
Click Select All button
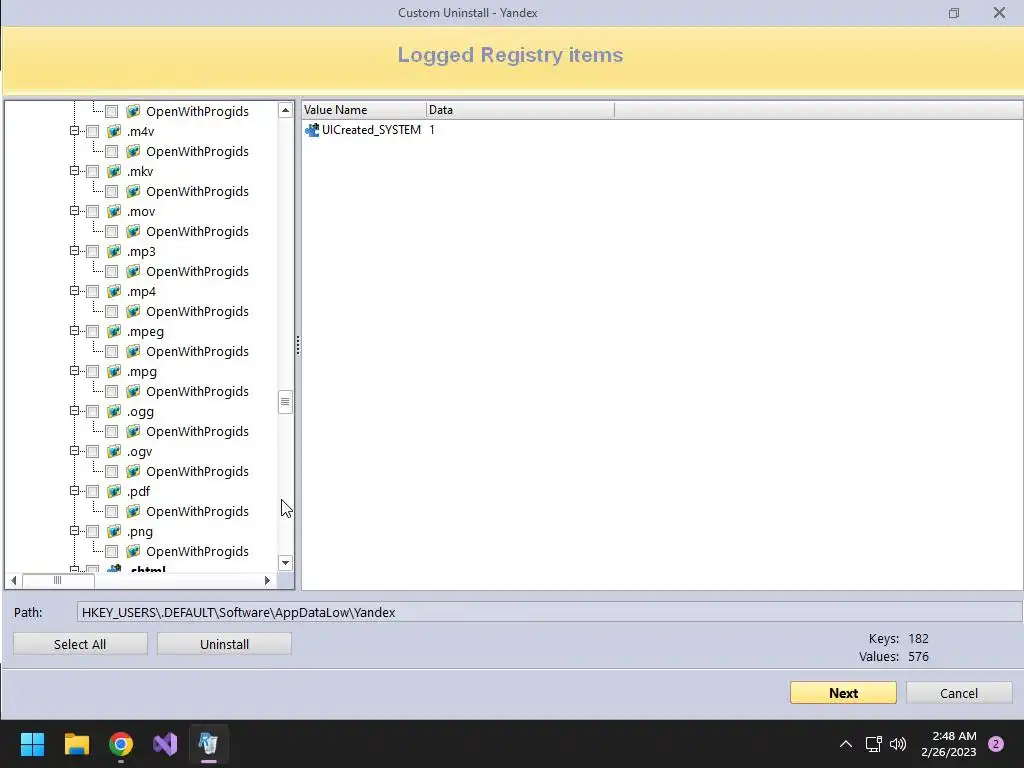(x=80, y=644)
